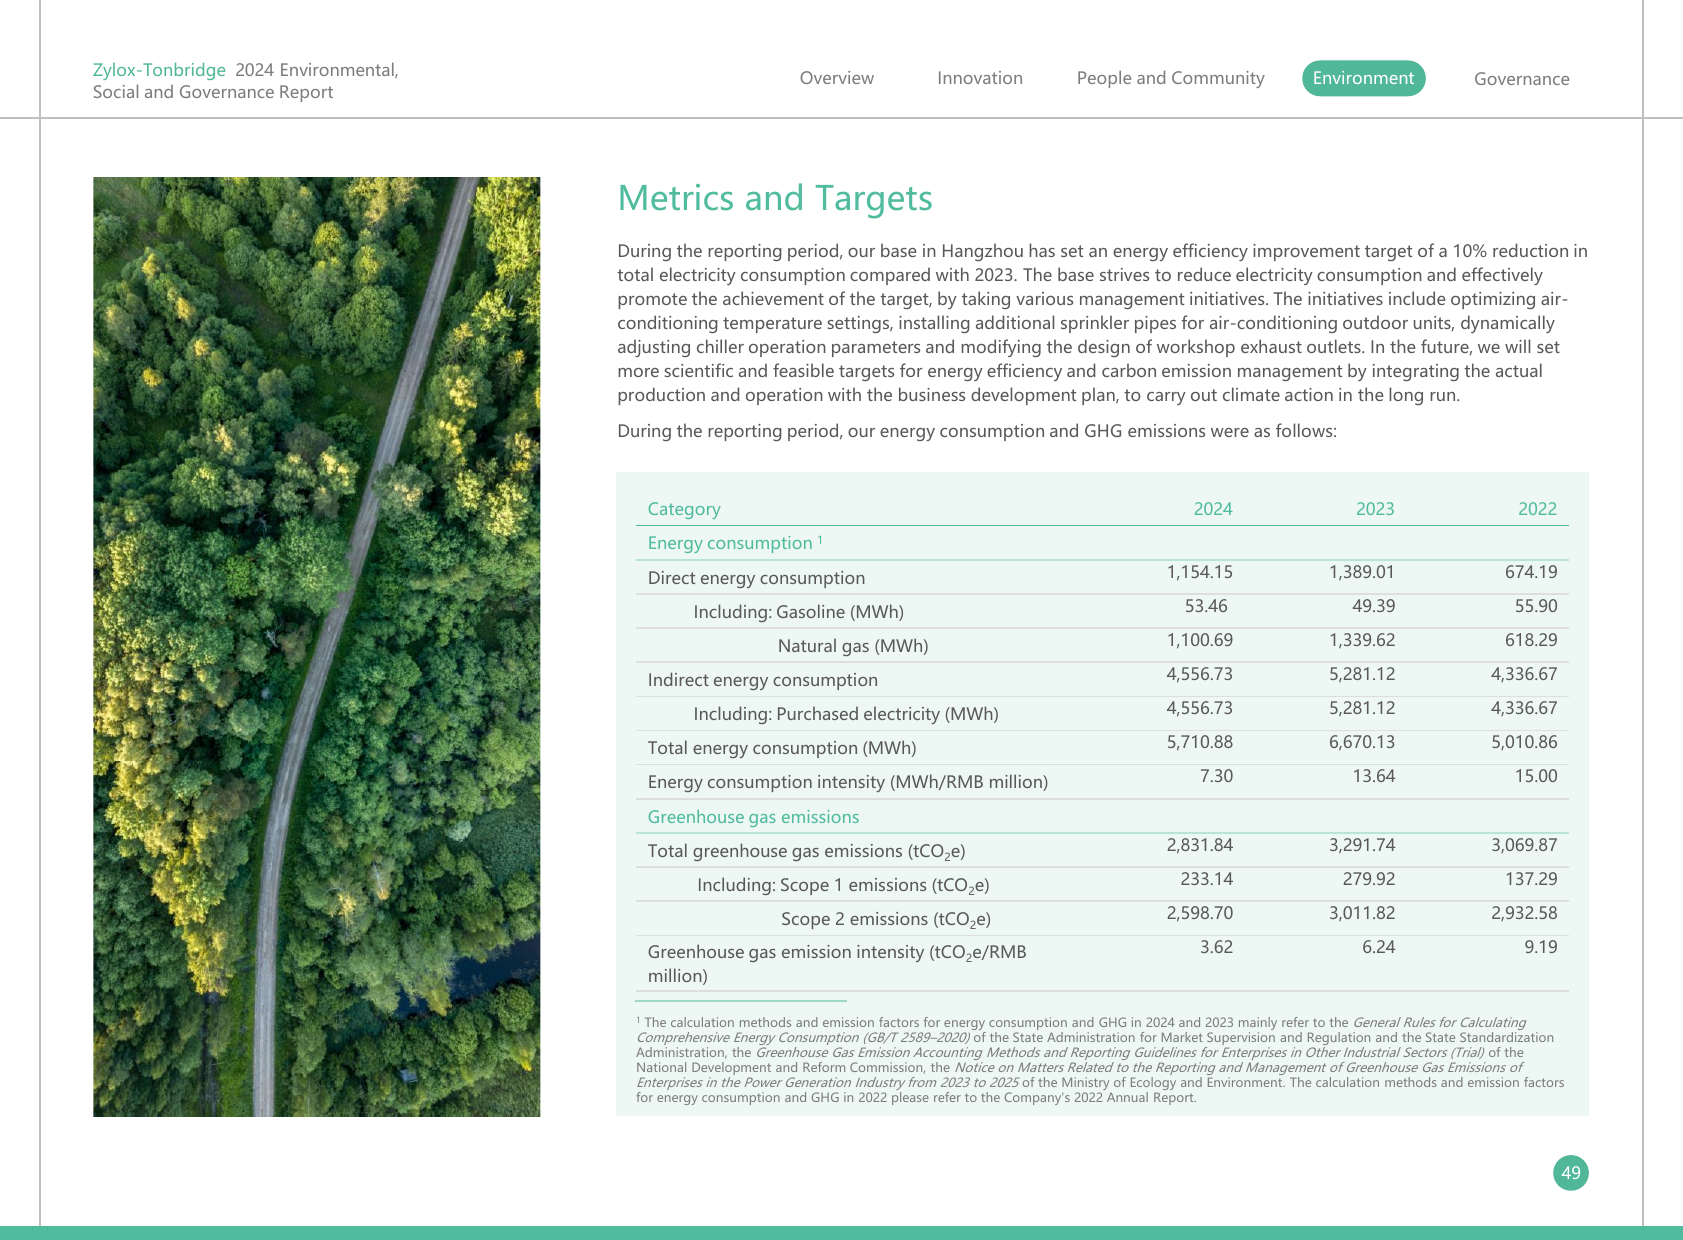Select the Greenhouse gas emissions section label
The width and height of the screenshot is (1683, 1240).
click(753, 817)
